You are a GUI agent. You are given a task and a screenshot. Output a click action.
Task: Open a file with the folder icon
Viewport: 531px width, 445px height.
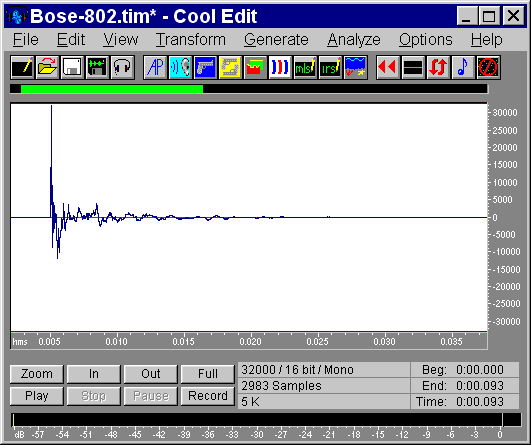coord(47,67)
